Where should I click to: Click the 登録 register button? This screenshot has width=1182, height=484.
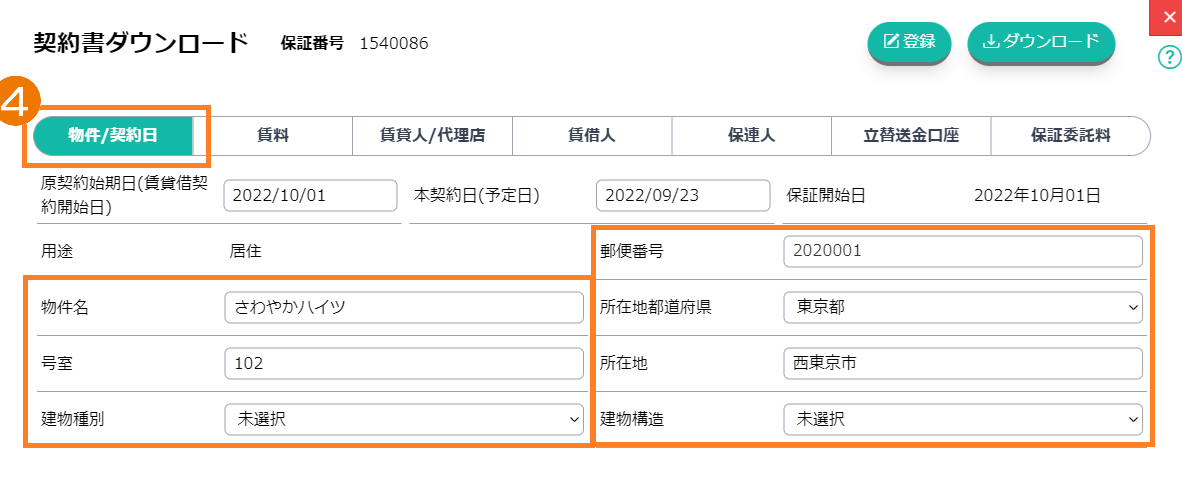coord(909,42)
